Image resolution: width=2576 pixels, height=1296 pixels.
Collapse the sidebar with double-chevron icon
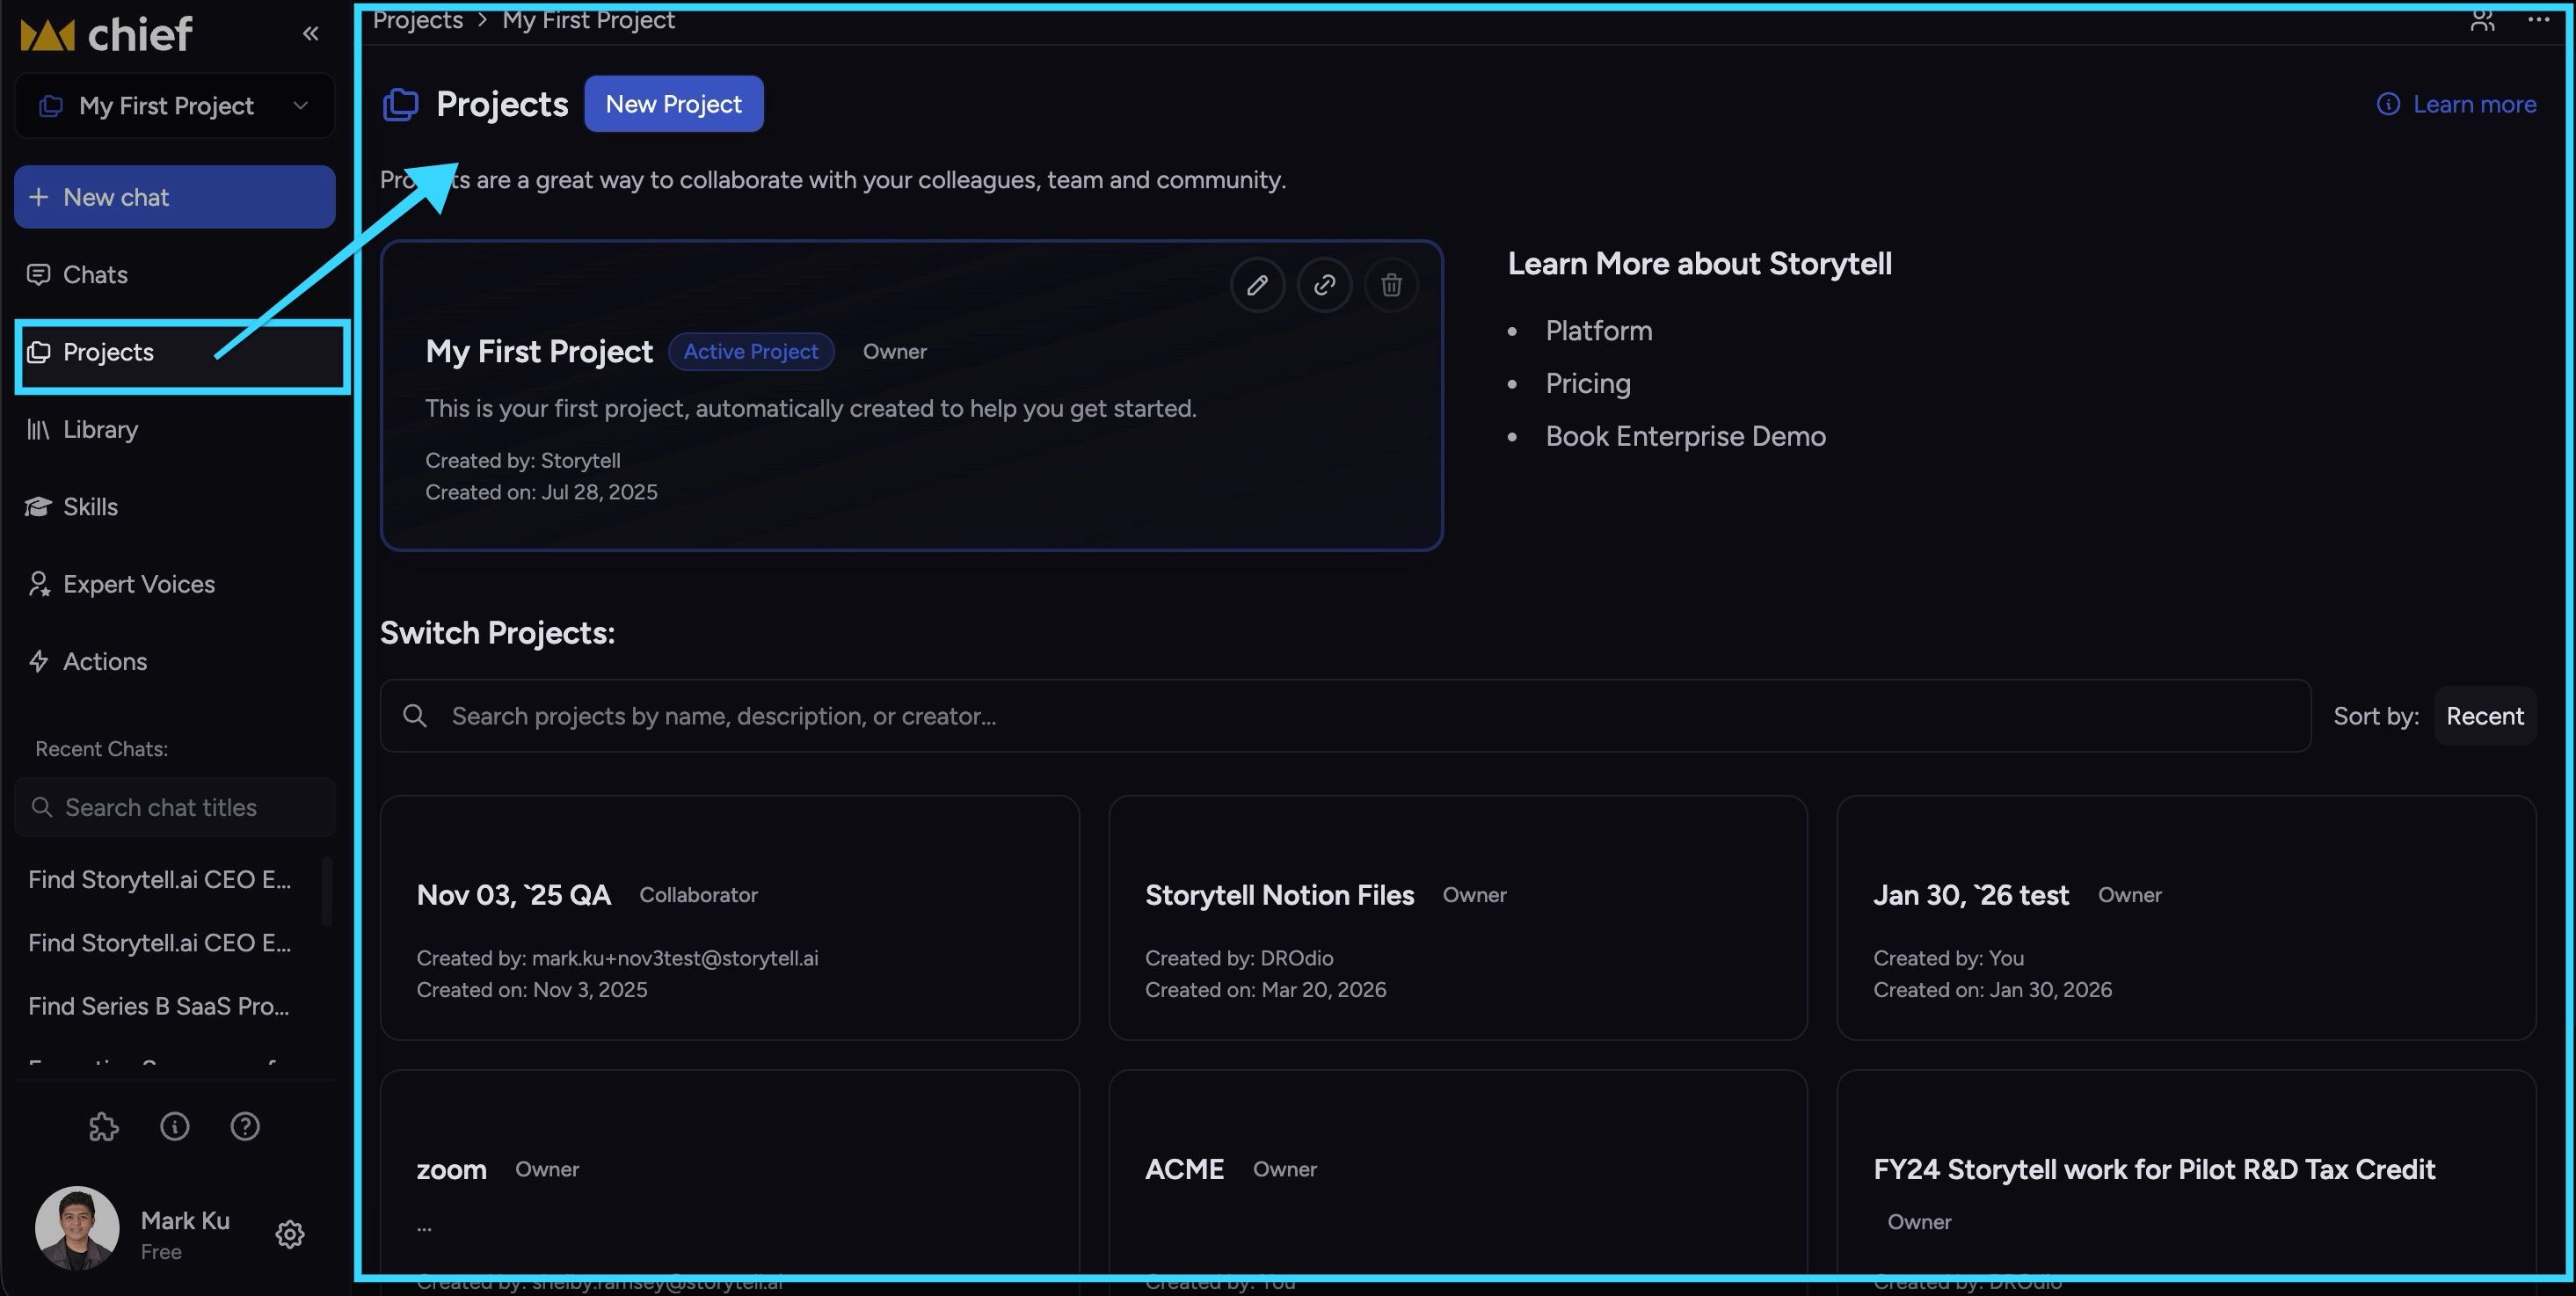coord(311,34)
